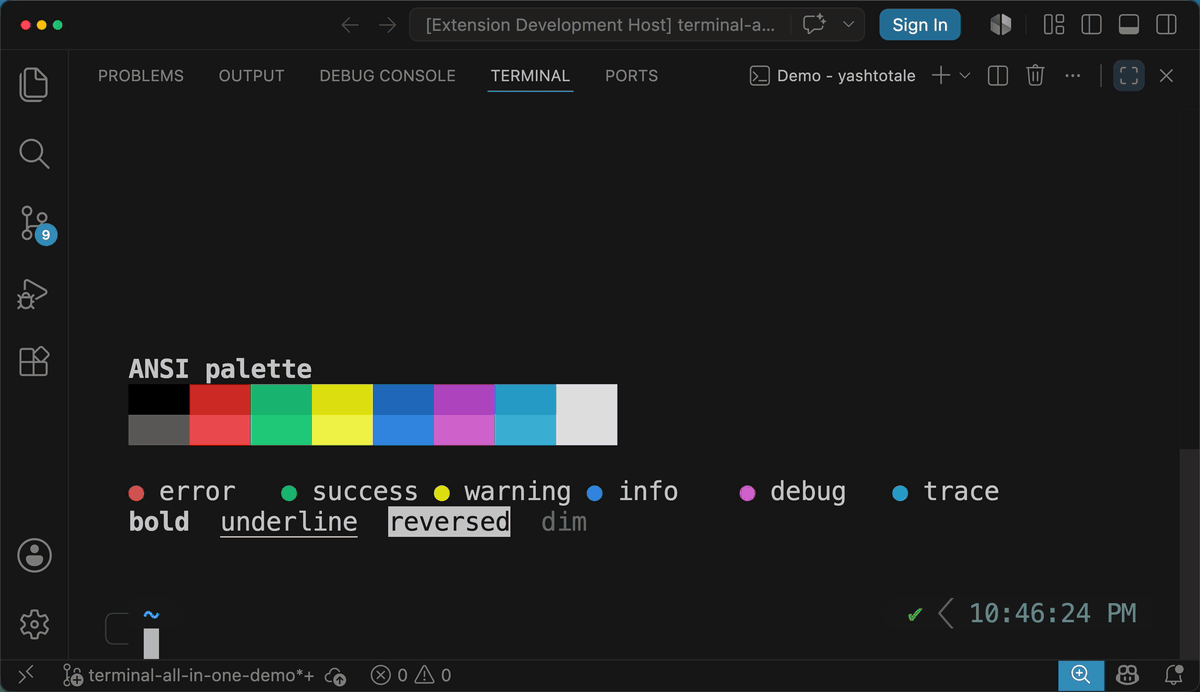Open the Search view
Viewport: 1200px width, 692px height.
pos(34,153)
